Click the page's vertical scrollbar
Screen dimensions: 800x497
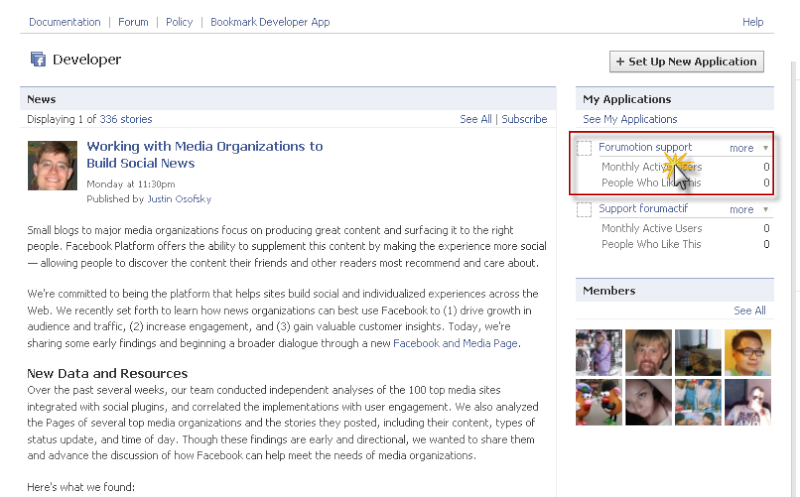(x=795, y=279)
